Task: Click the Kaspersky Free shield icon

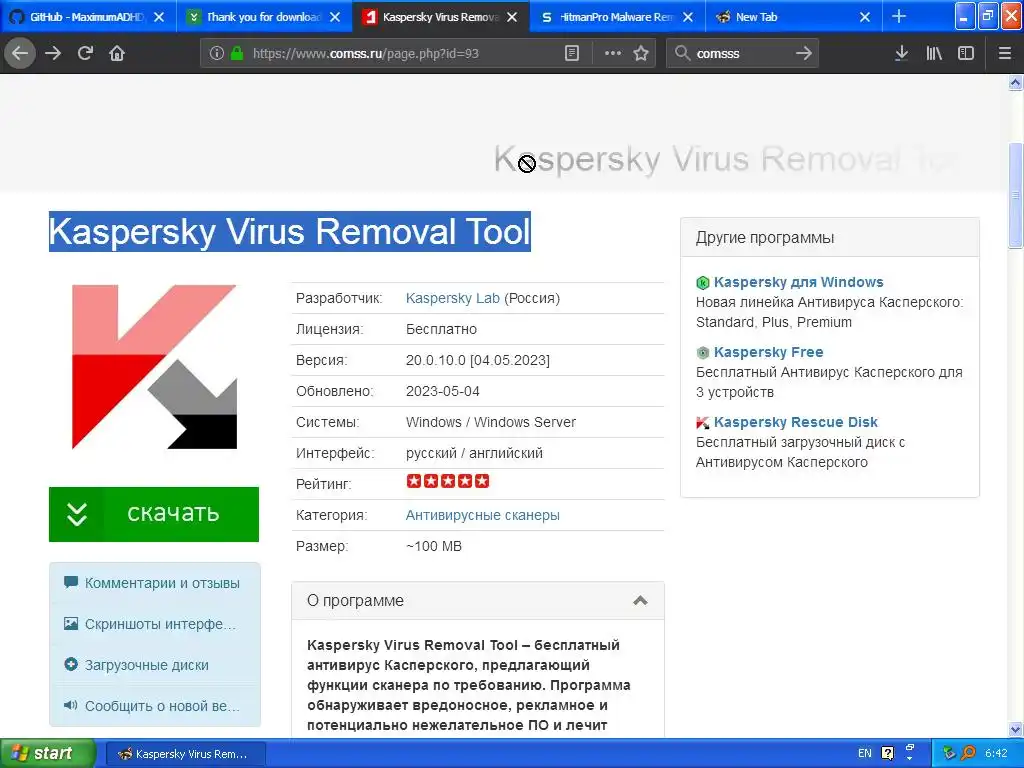Action: [703, 353]
